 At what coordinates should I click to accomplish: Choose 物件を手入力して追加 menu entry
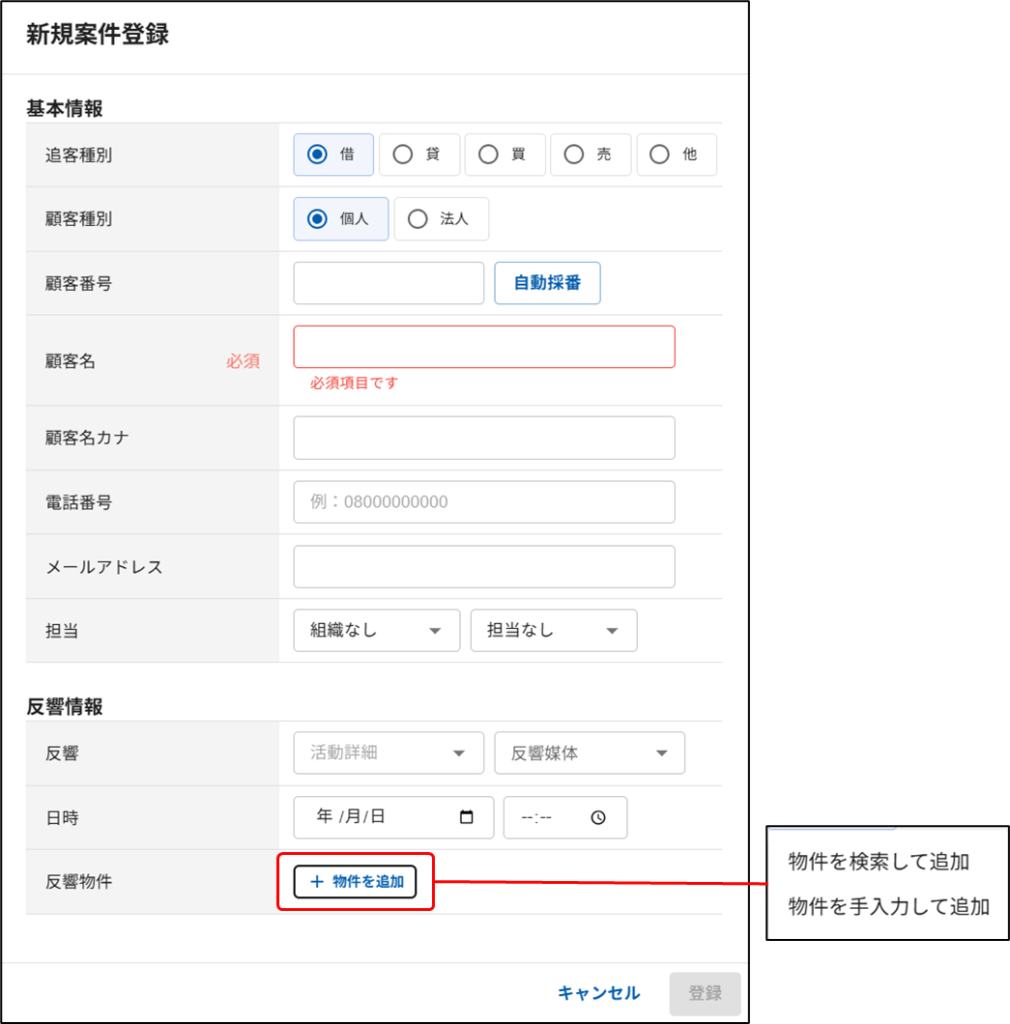coord(889,906)
